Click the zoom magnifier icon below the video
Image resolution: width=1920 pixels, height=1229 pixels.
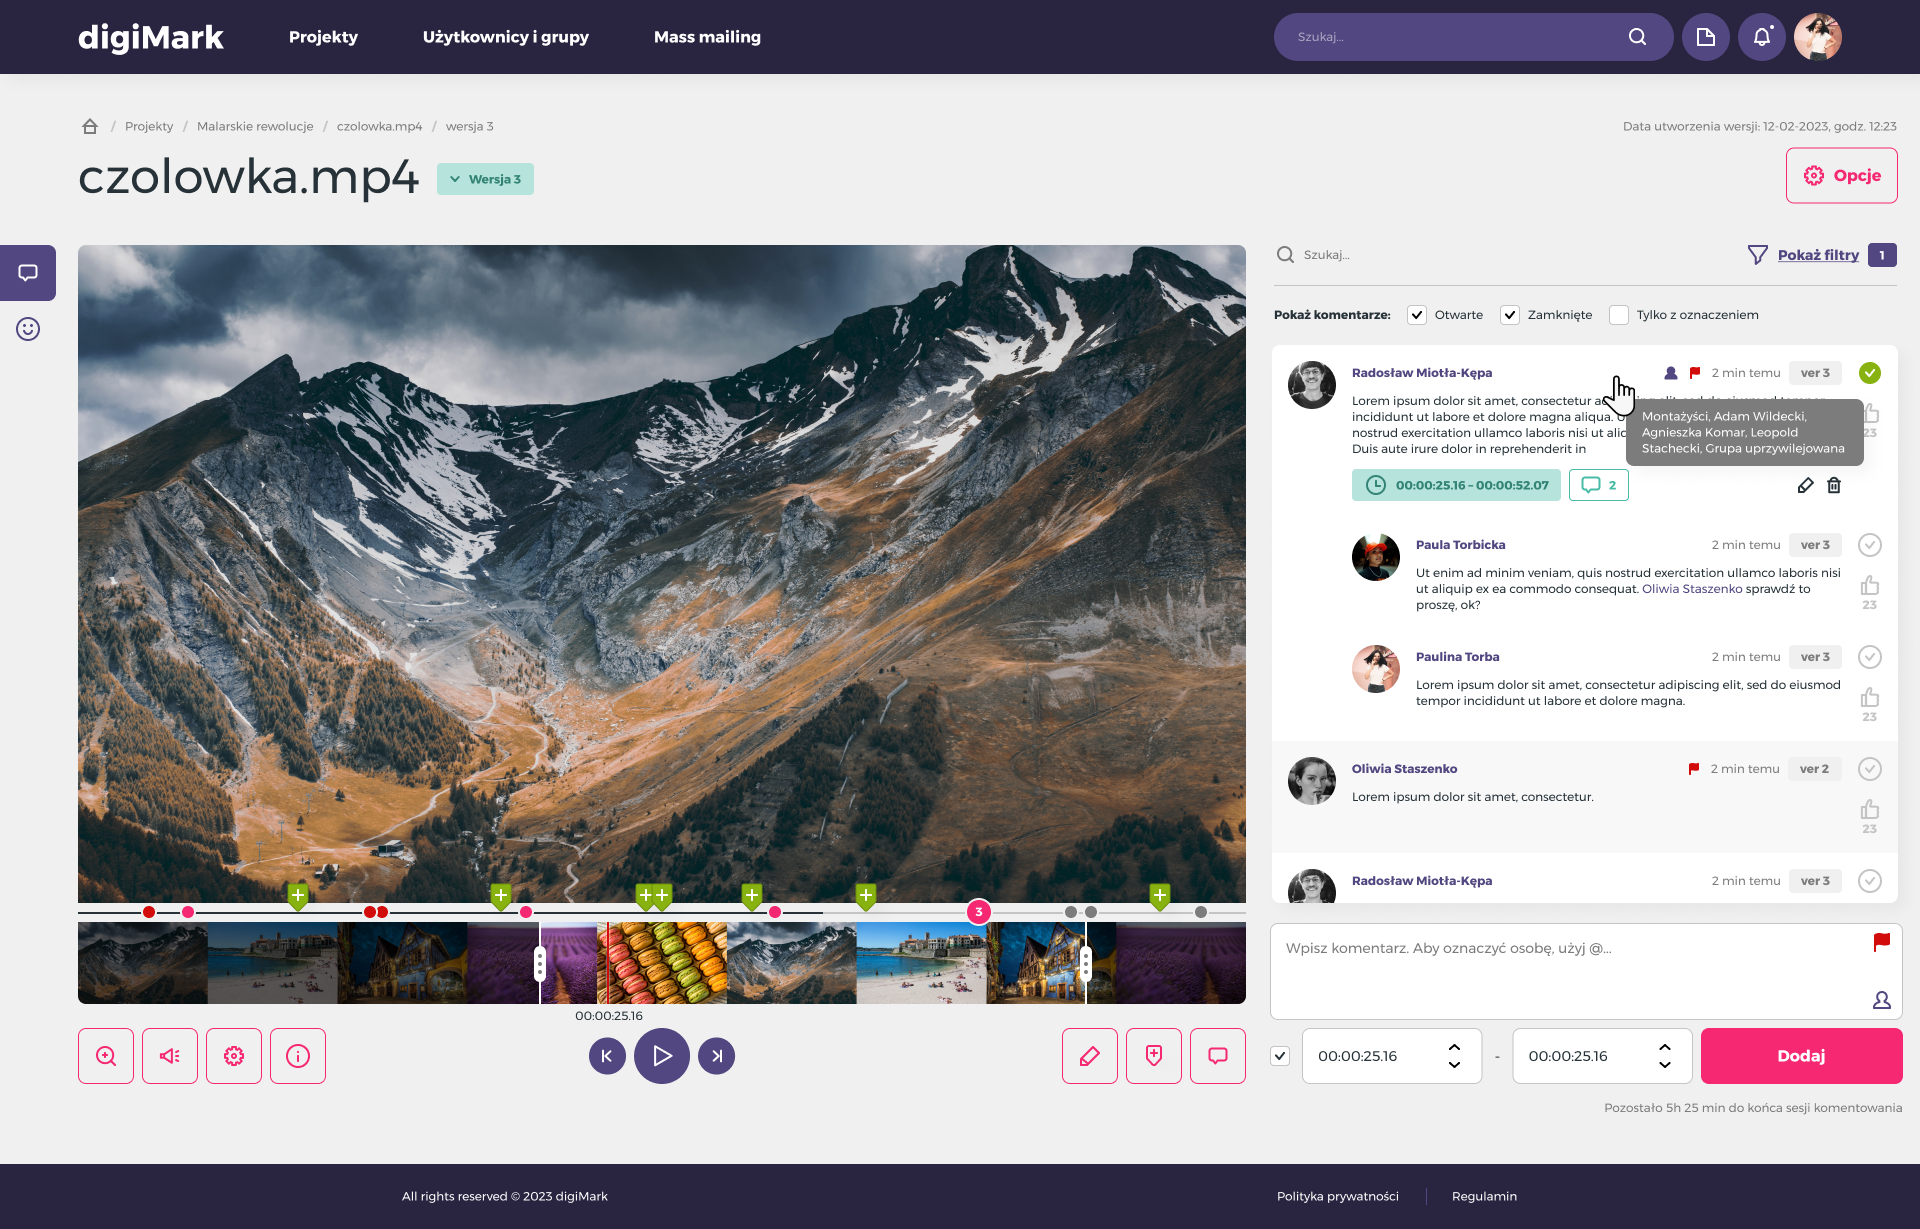106,1056
